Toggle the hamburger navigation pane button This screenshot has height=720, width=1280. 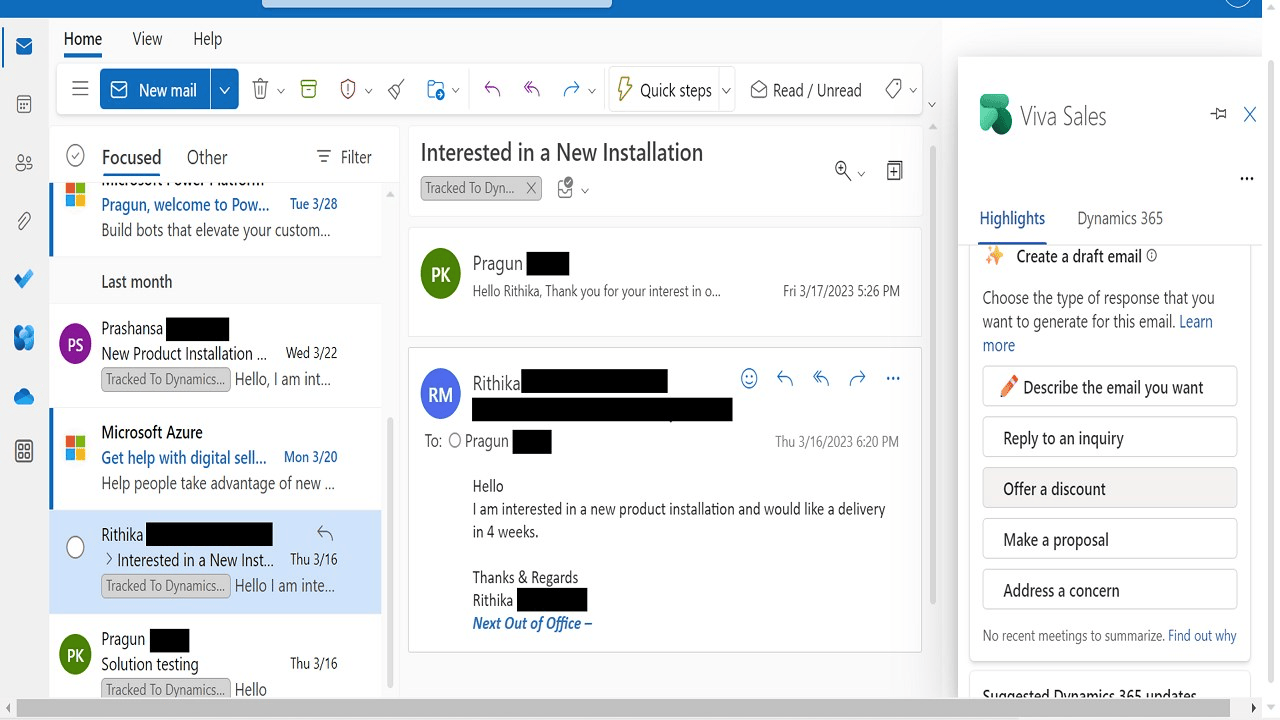[80, 90]
